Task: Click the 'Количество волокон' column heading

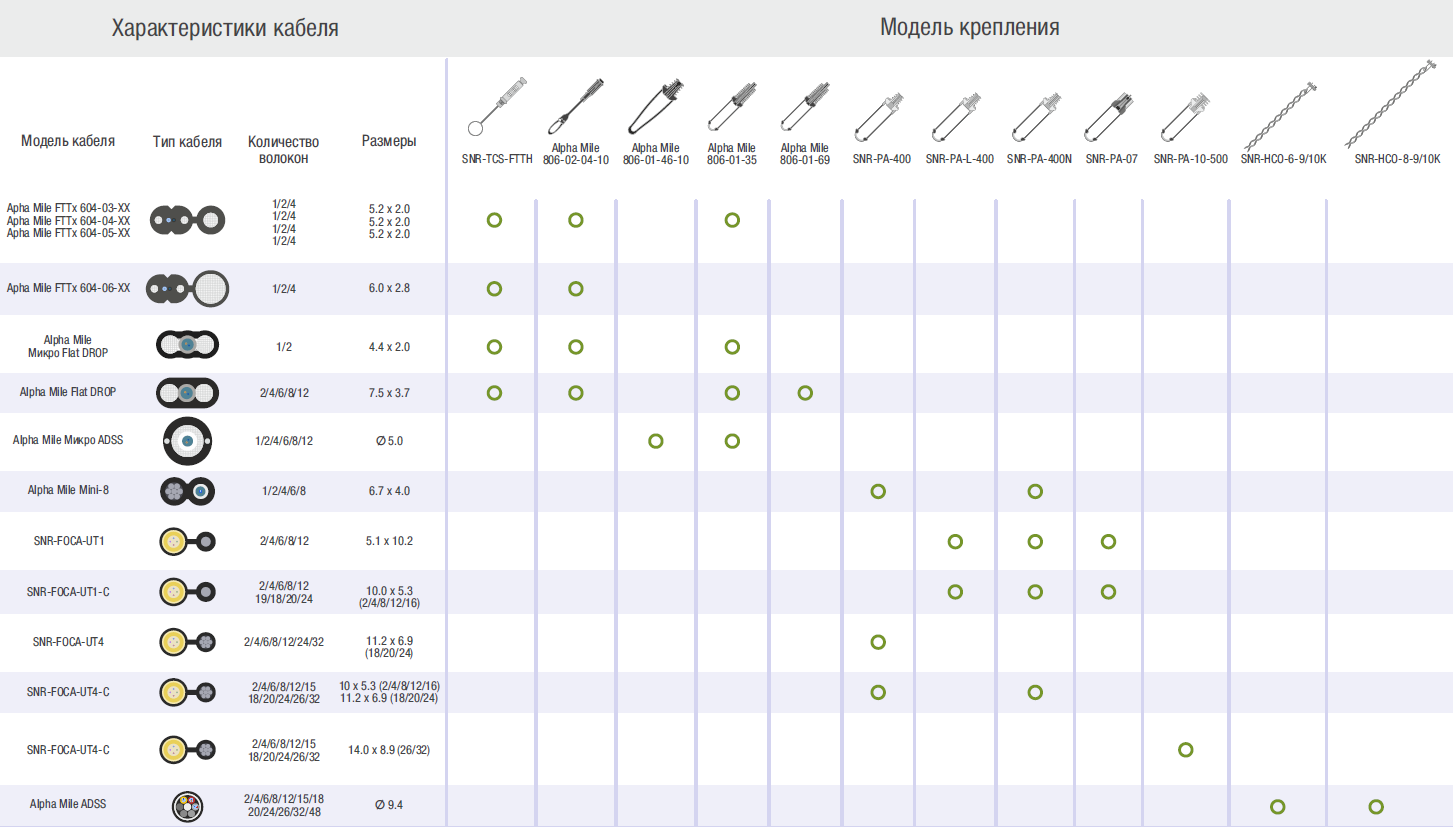Action: click(x=283, y=150)
